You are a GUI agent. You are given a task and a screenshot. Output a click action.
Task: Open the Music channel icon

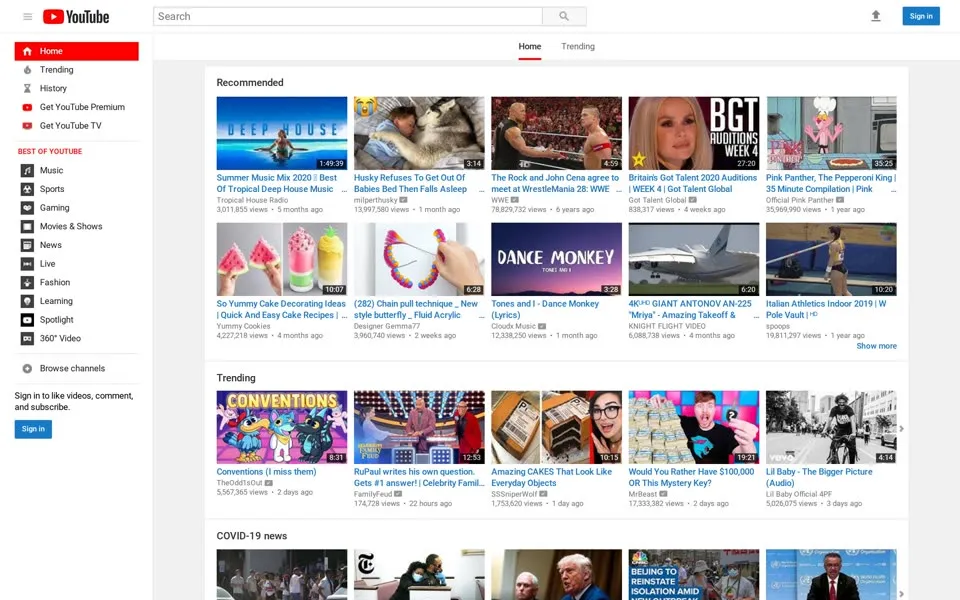pos(27,170)
